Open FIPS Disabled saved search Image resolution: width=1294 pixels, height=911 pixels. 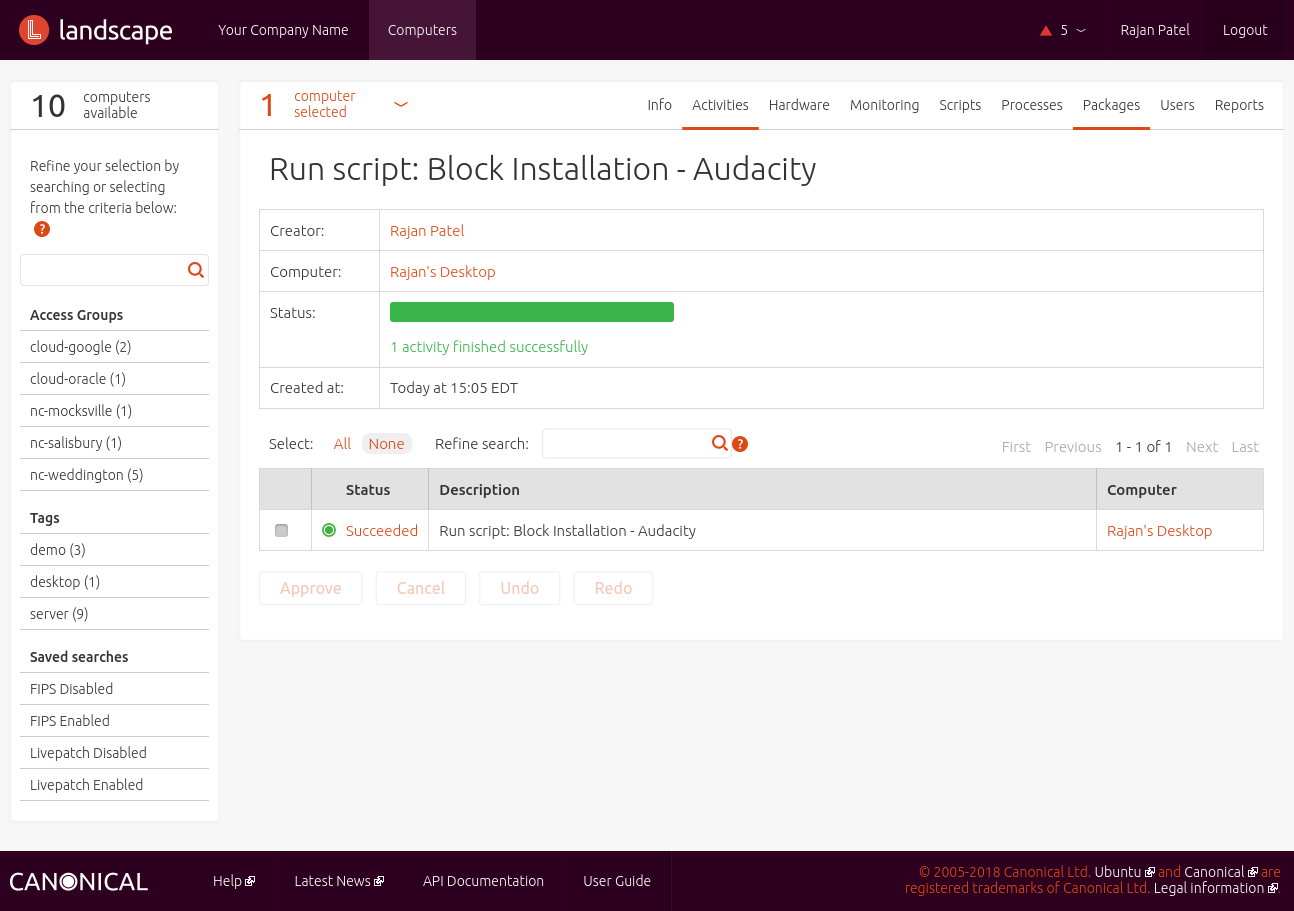(71, 689)
